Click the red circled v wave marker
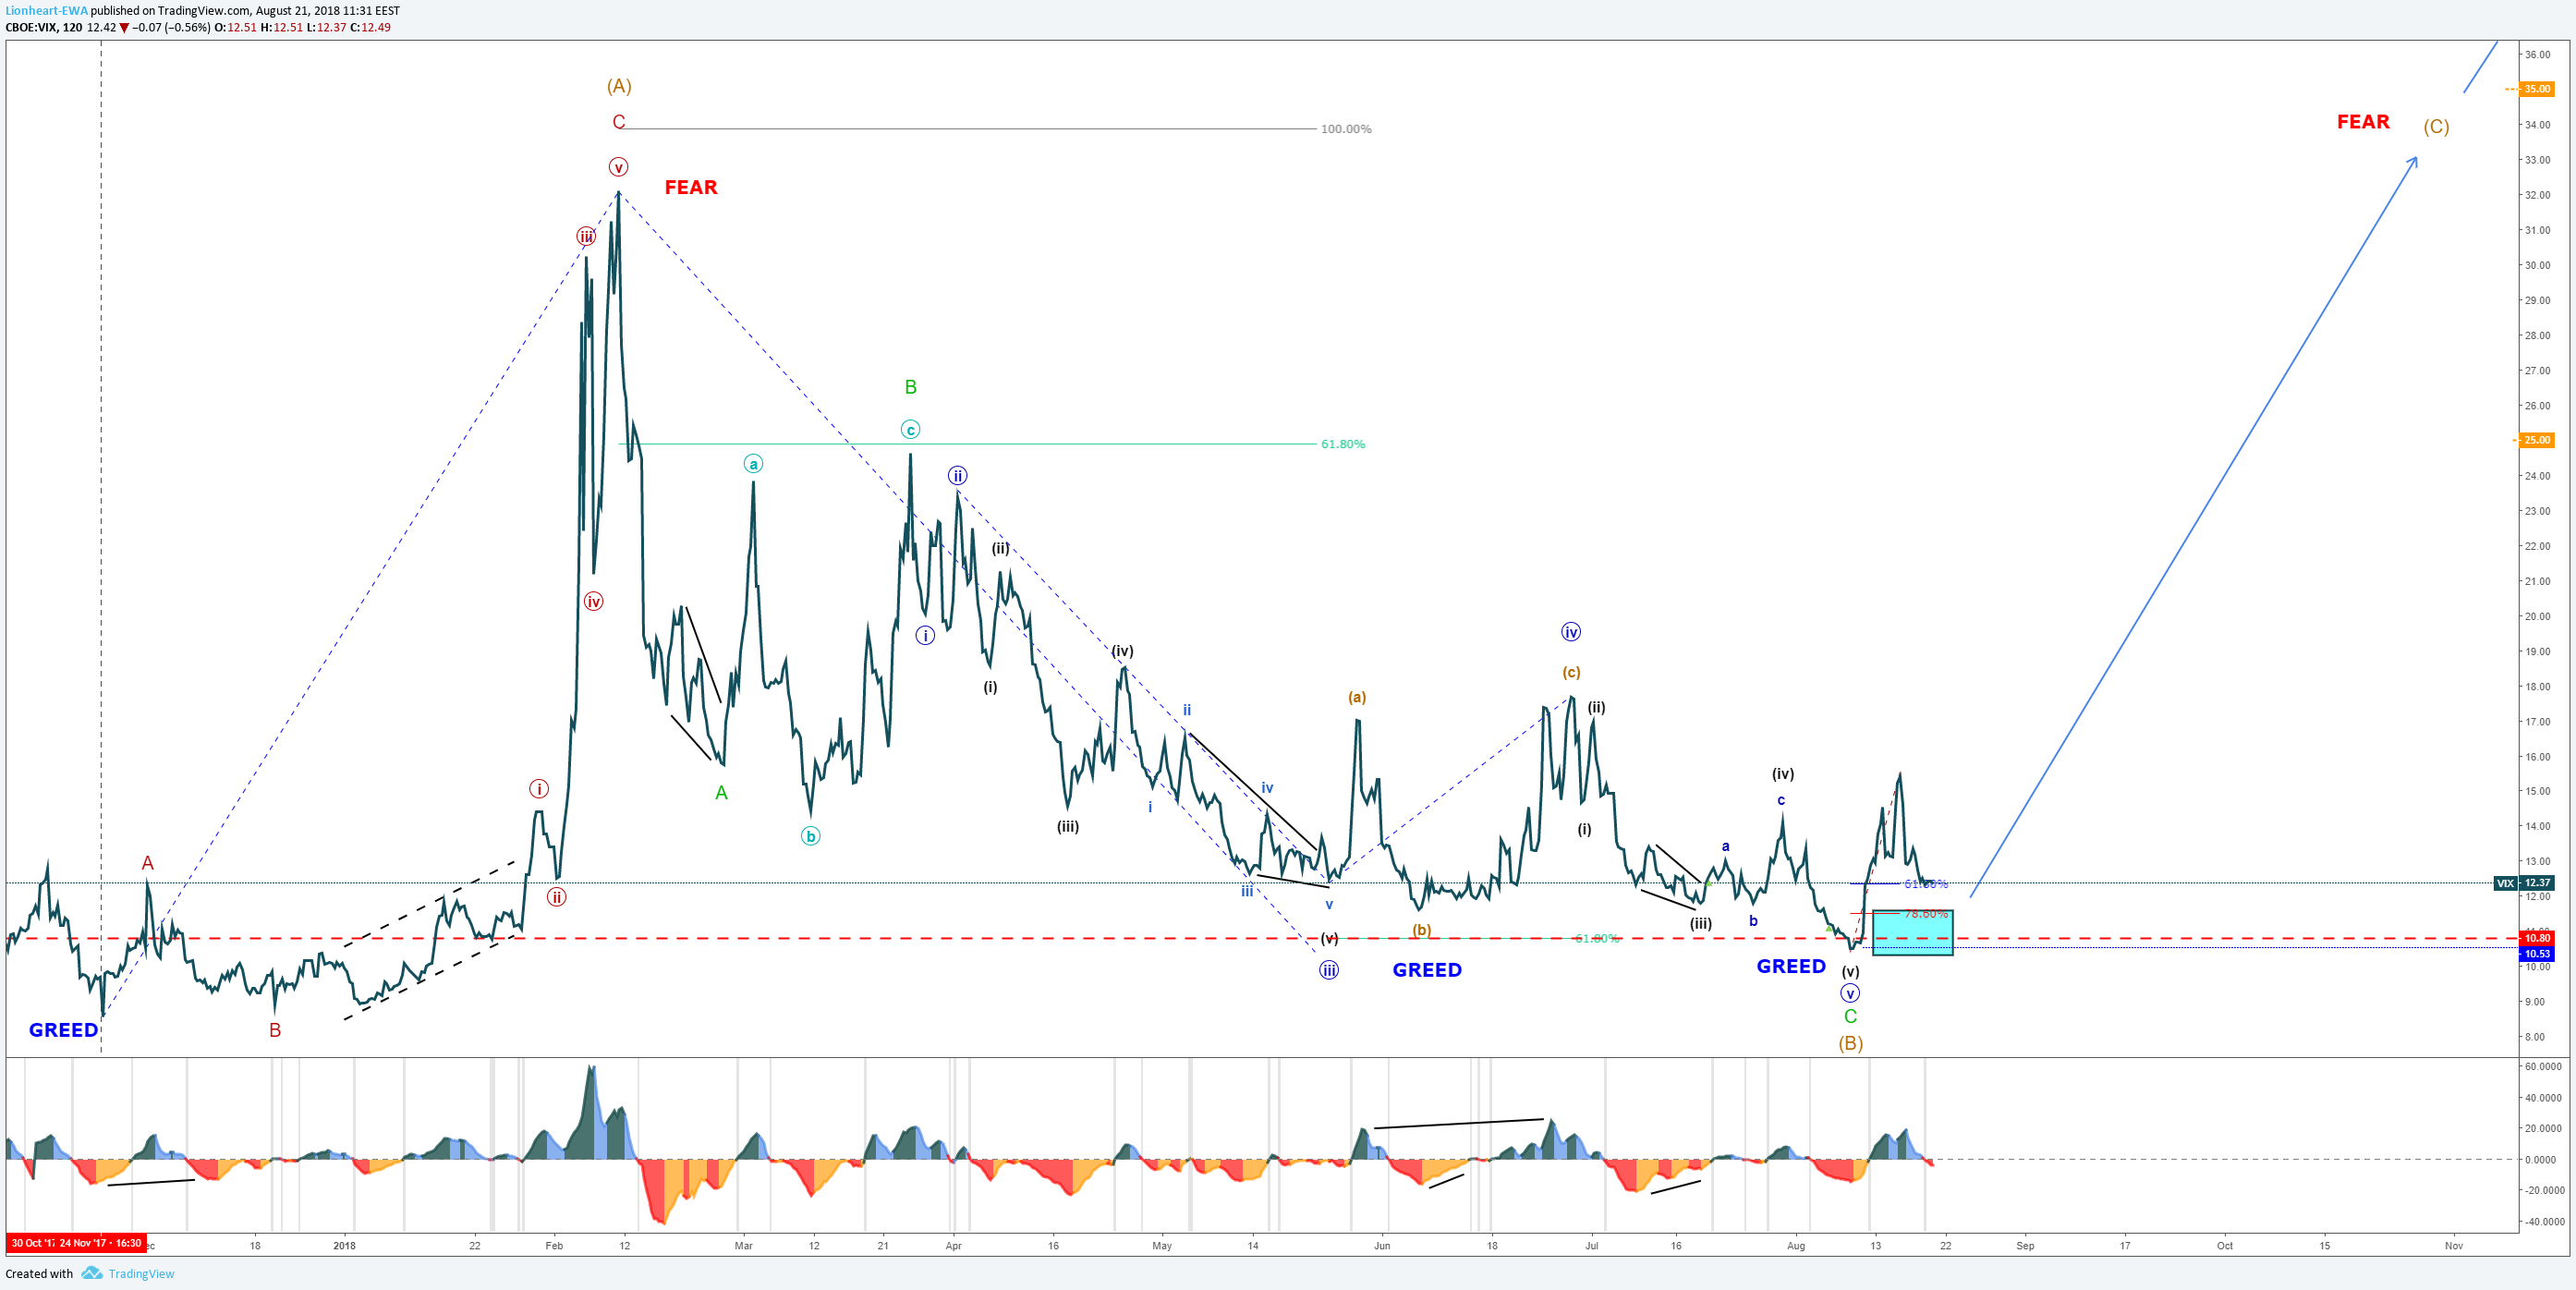 [618, 167]
